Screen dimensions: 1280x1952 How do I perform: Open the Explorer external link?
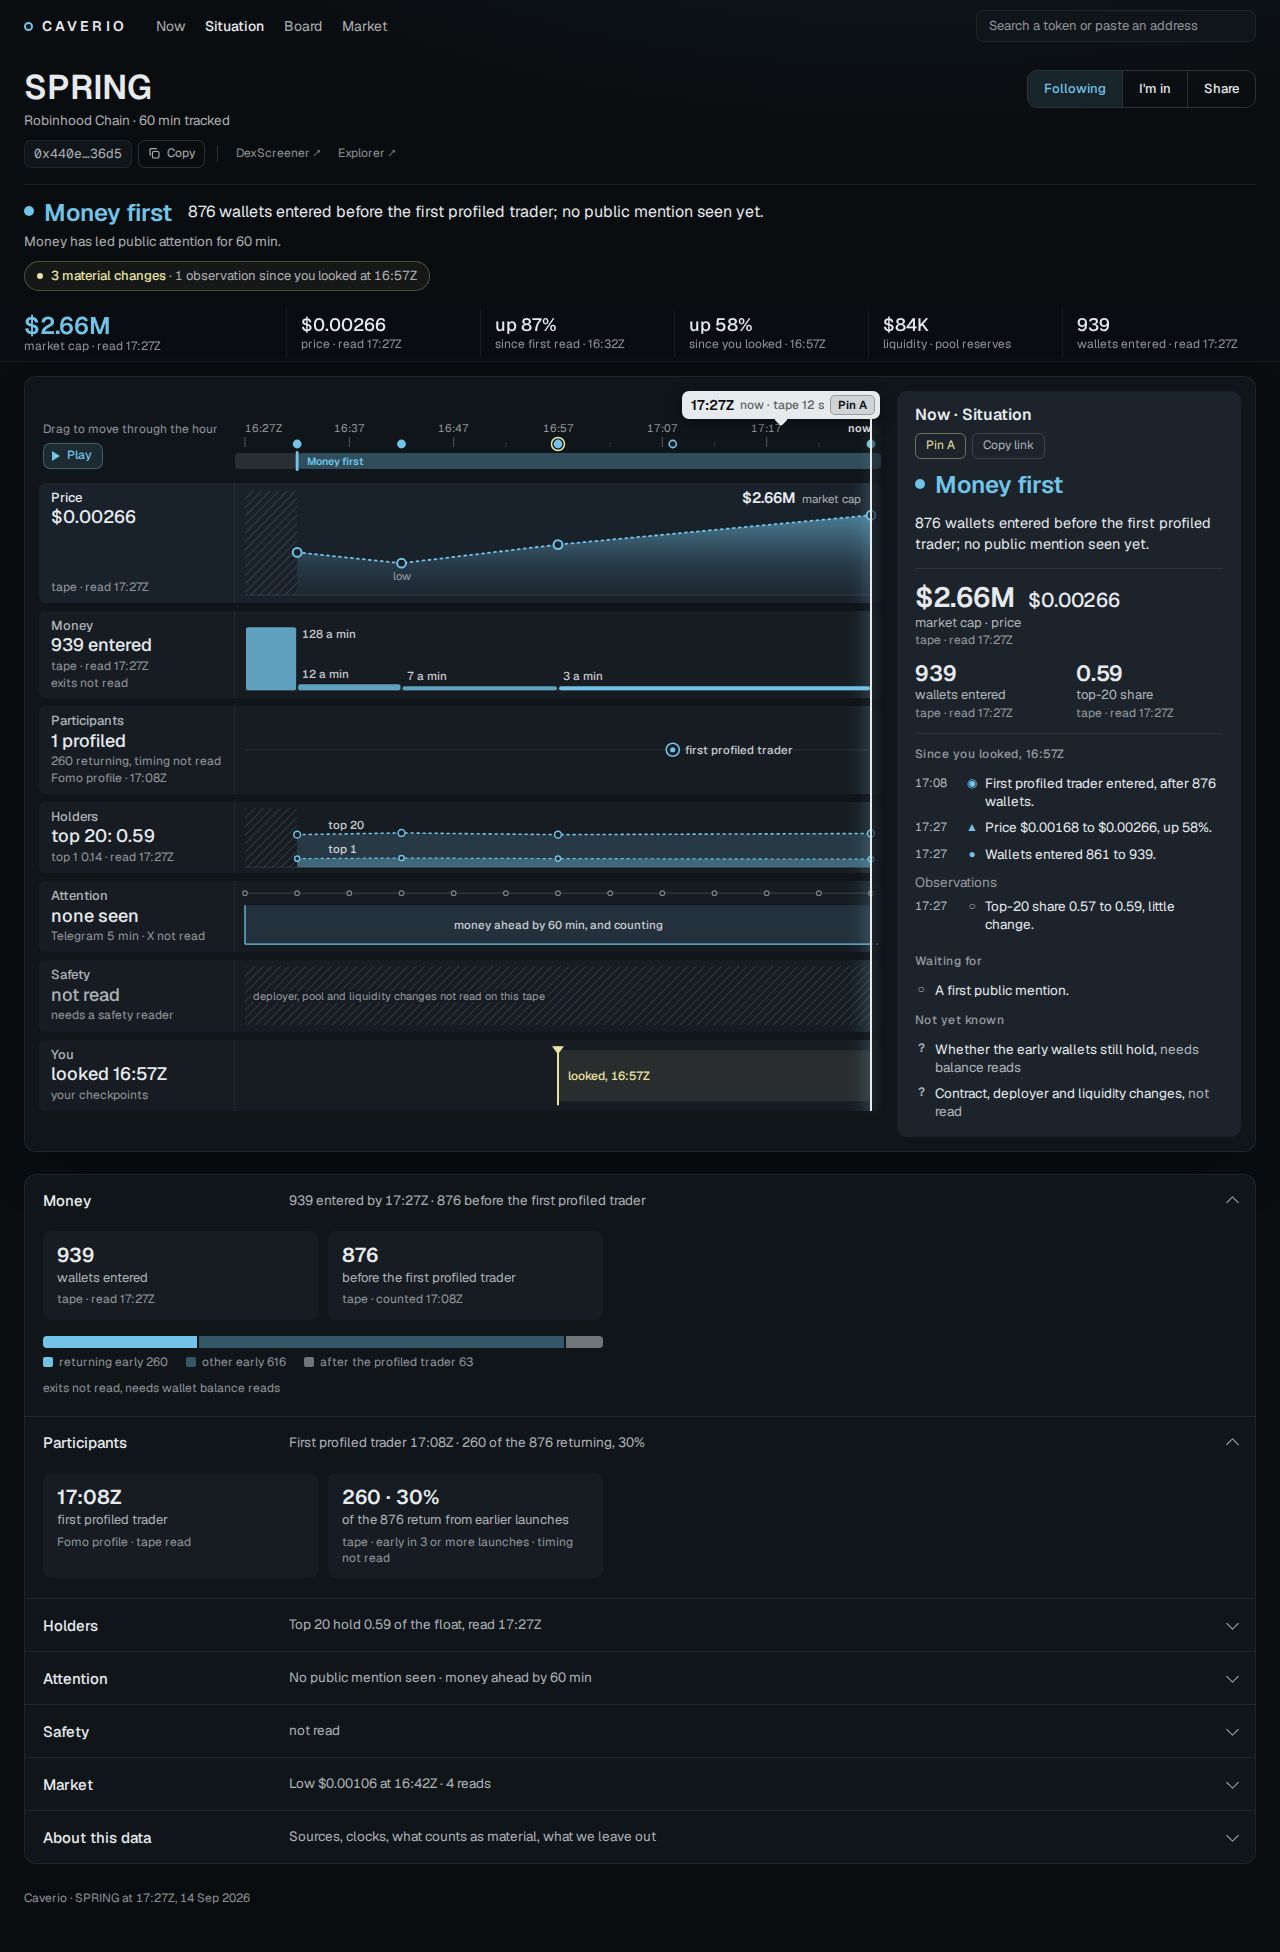click(x=367, y=153)
